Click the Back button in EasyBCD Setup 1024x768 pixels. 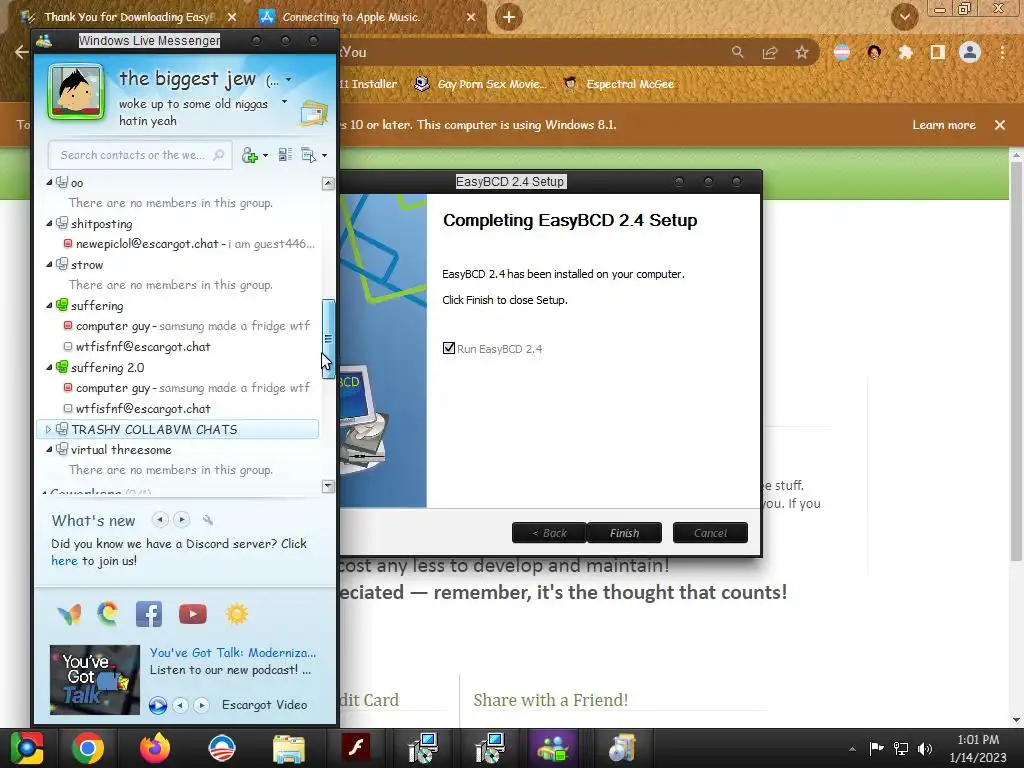point(549,533)
